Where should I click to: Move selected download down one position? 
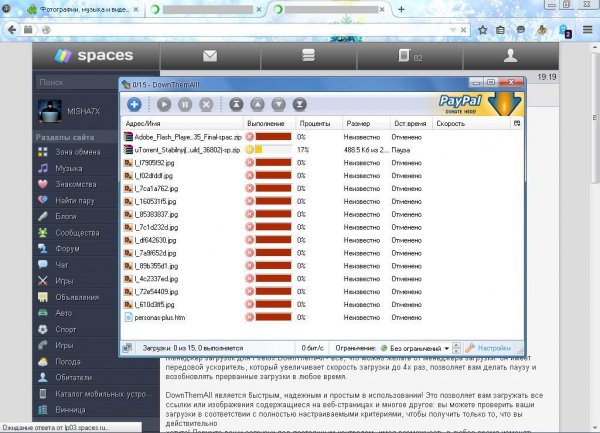pyautogui.click(x=279, y=104)
